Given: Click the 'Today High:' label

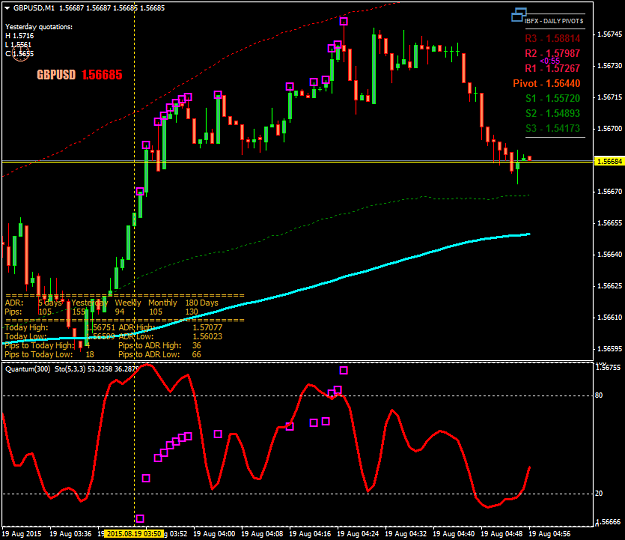Looking at the screenshot, I should 26,328.
